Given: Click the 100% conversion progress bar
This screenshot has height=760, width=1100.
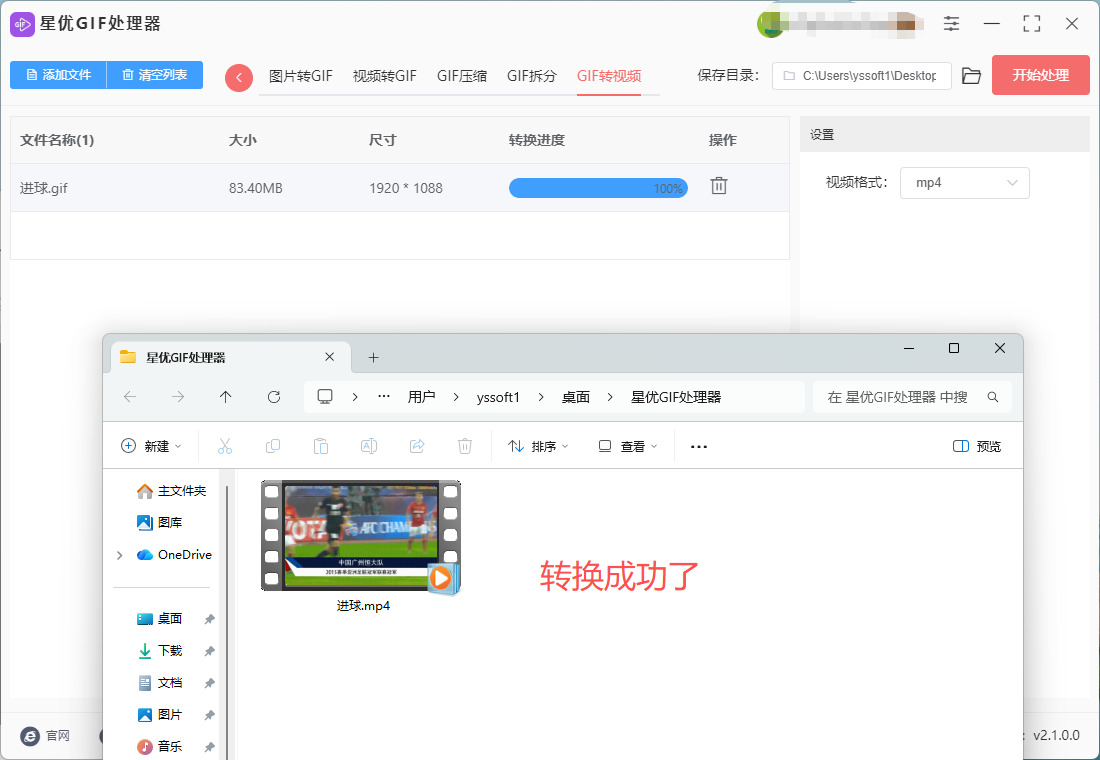Looking at the screenshot, I should pos(598,188).
